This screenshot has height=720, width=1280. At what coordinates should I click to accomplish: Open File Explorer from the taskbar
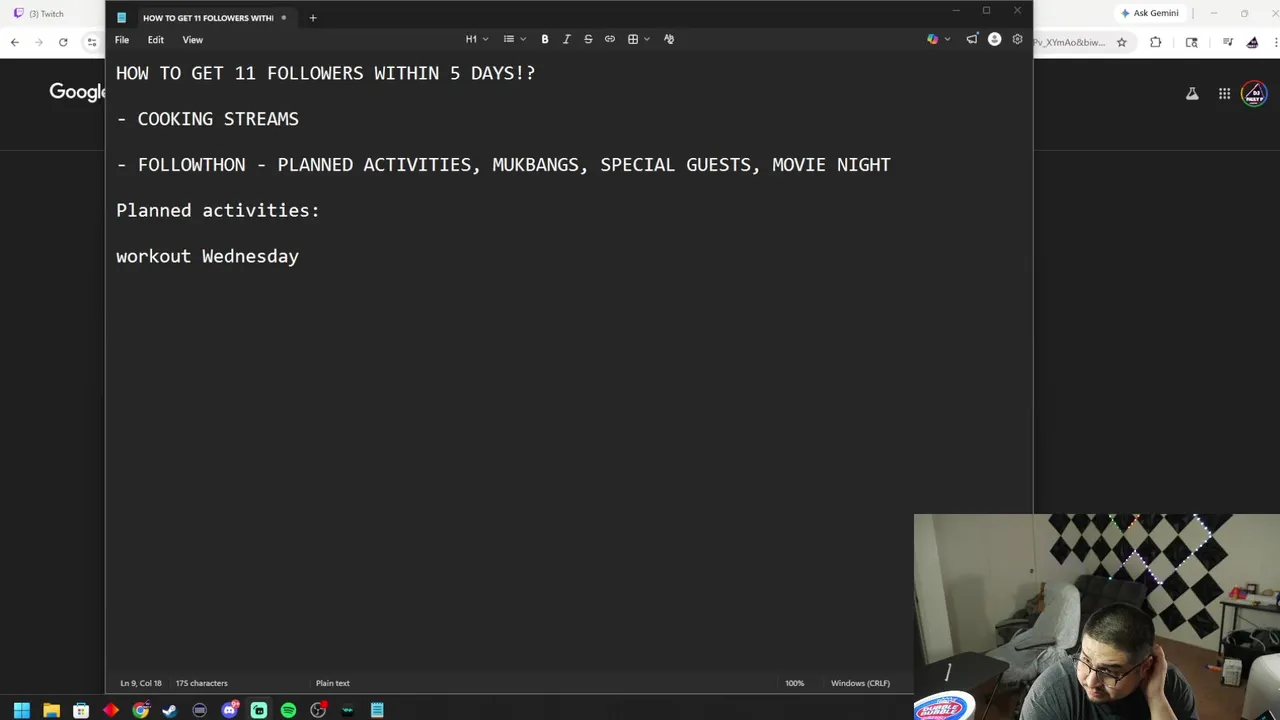[x=51, y=710]
